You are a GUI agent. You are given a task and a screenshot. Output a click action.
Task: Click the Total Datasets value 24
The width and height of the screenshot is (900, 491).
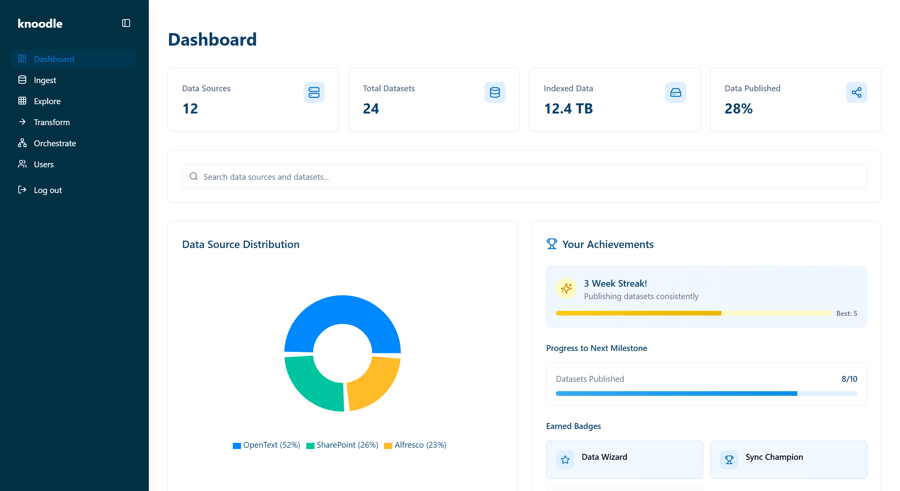click(x=371, y=109)
